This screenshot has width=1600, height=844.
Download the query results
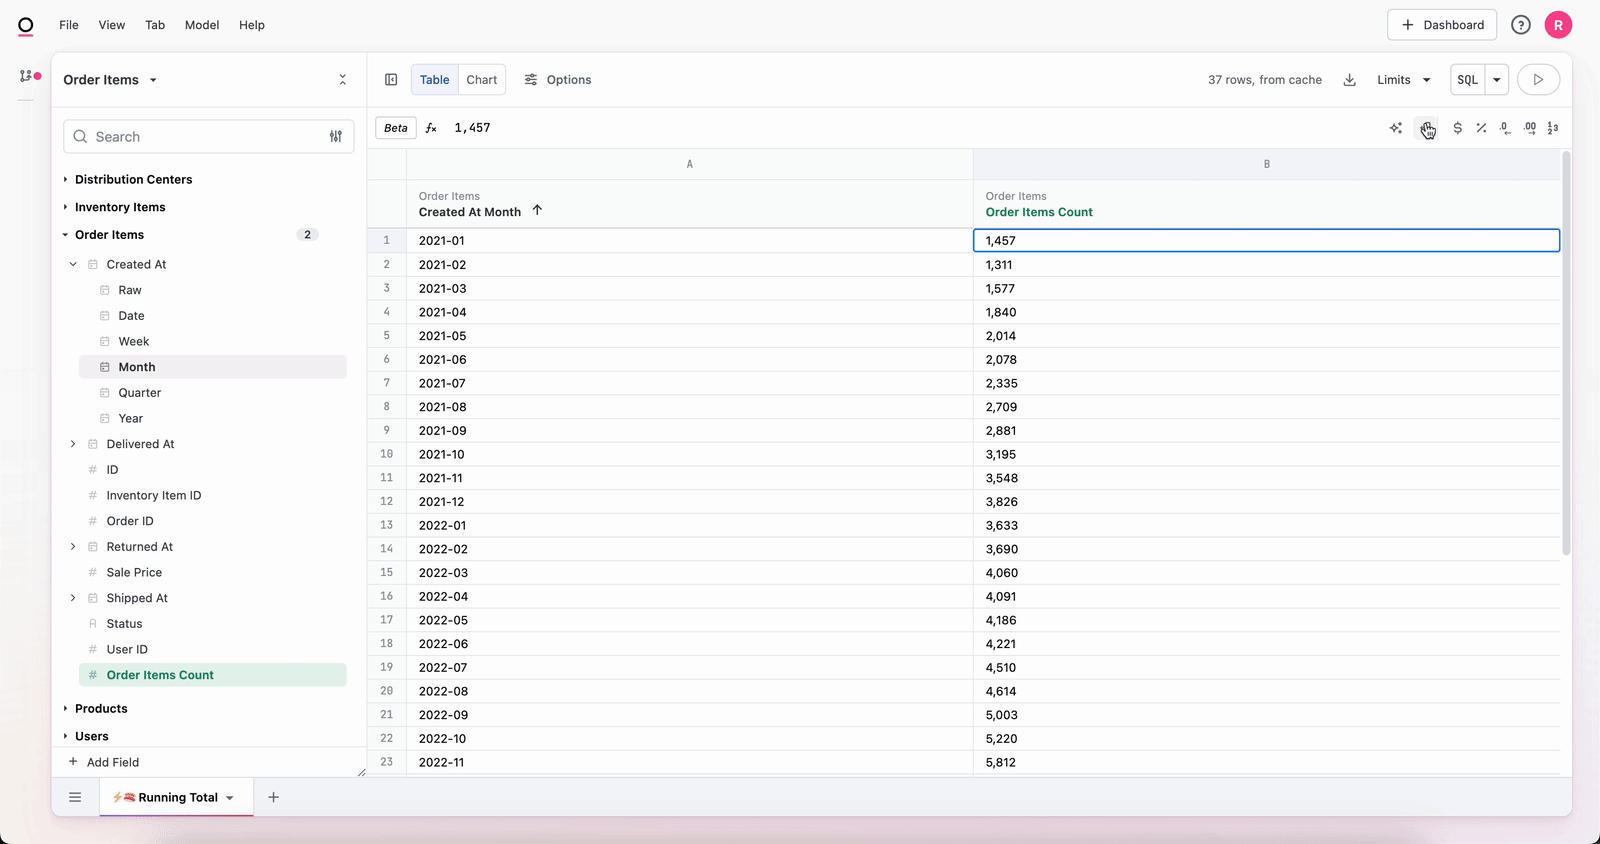pyautogui.click(x=1349, y=80)
